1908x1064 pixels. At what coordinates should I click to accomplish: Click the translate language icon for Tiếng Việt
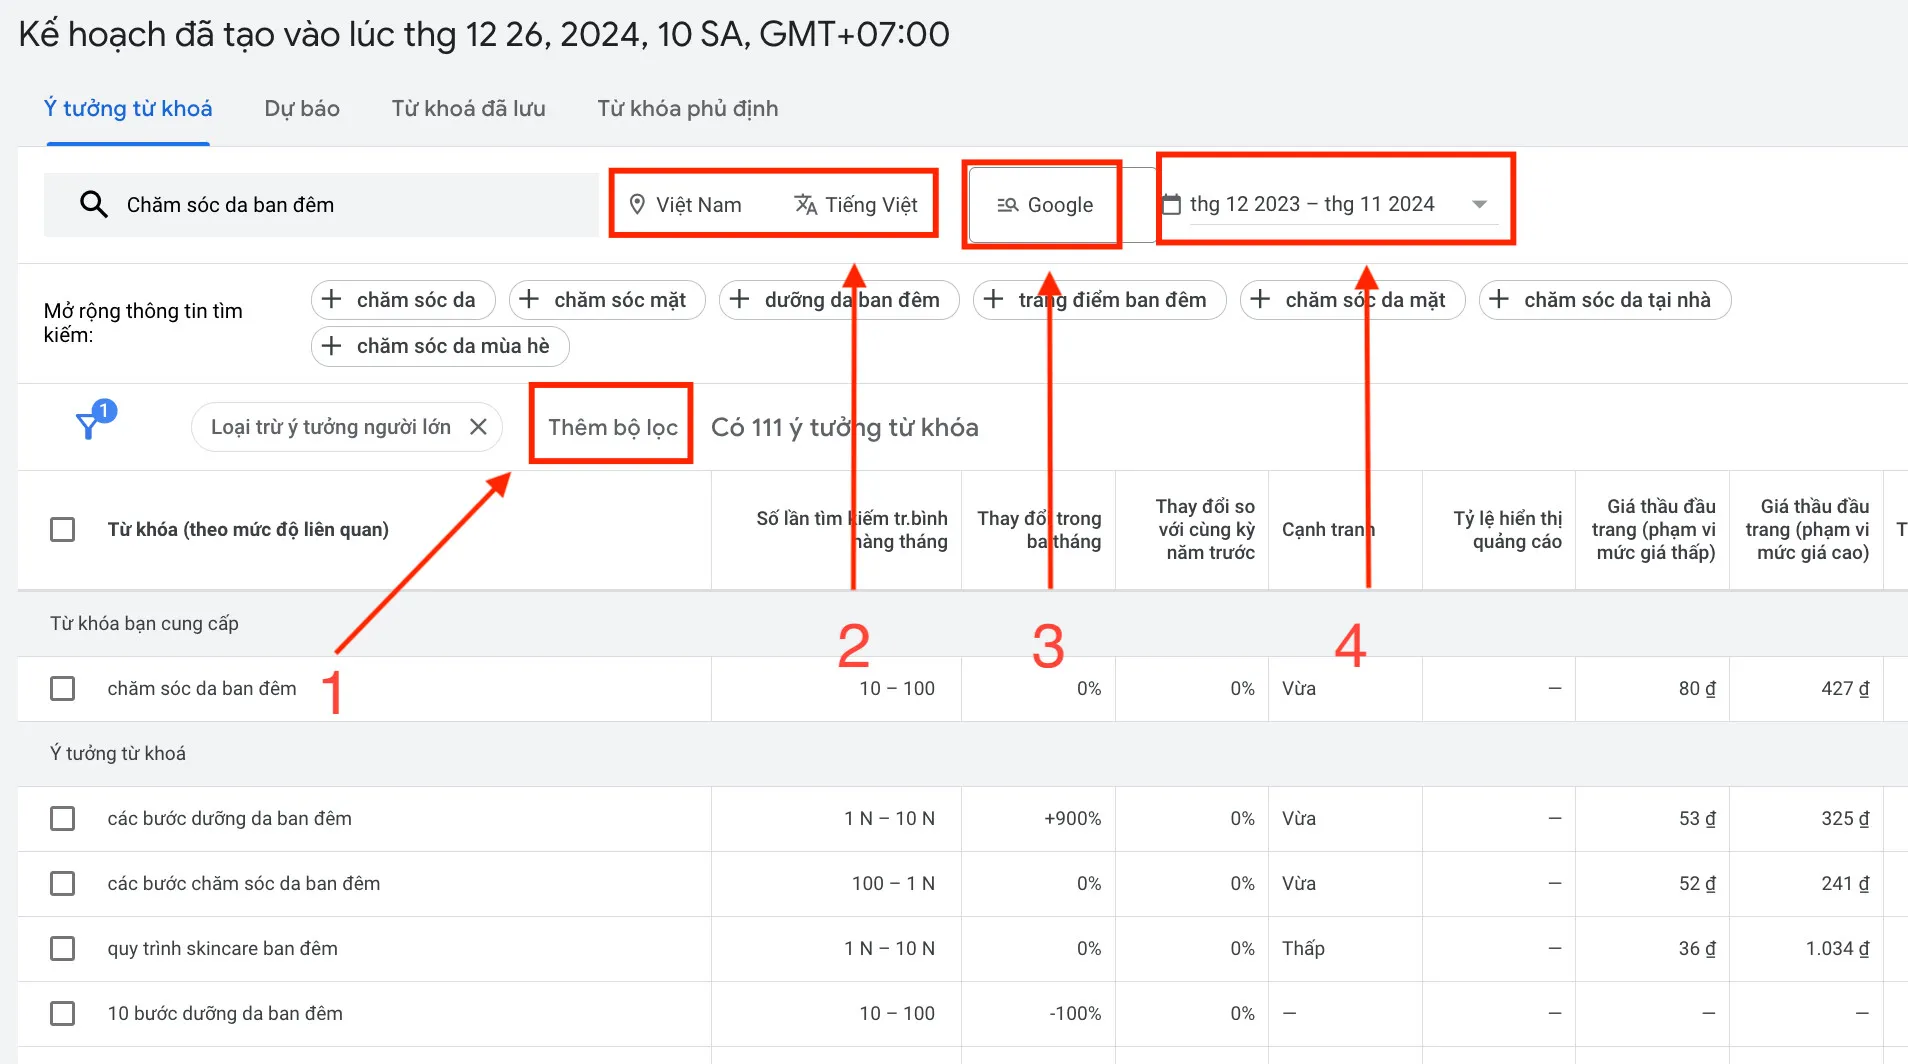(x=805, y=205)
